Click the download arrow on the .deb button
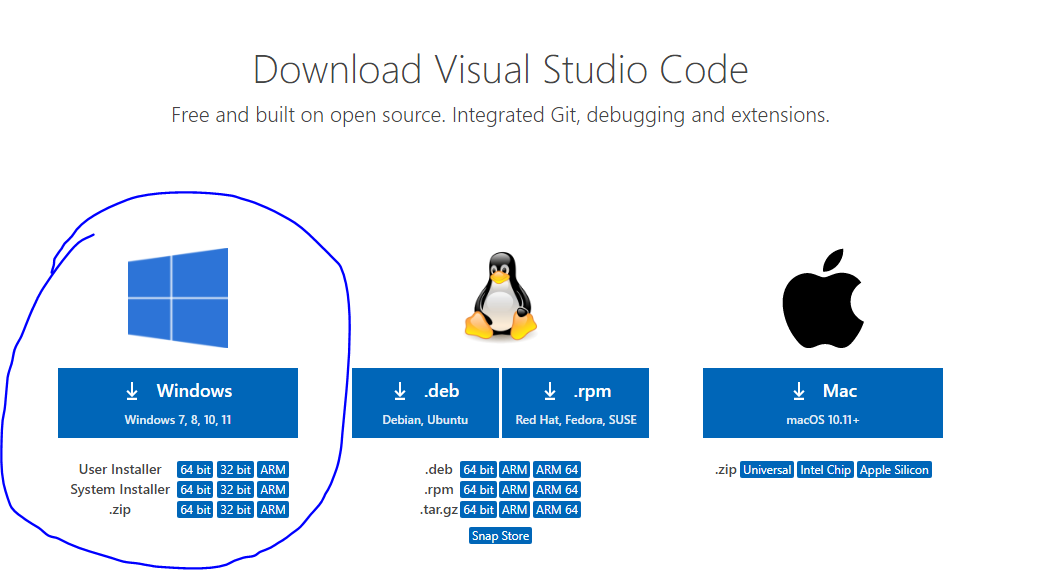The image size is (1038, 579). 400,391
